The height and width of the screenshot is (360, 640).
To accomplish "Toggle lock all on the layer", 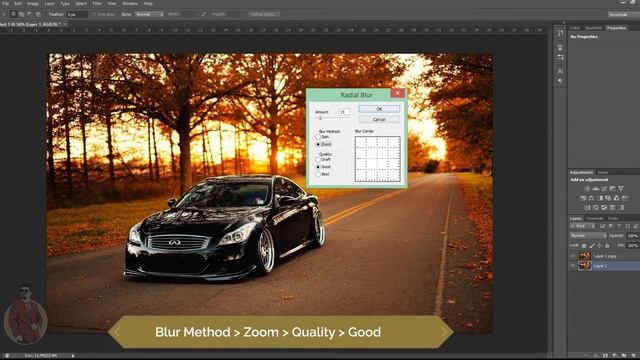I will tap(607, 246).
